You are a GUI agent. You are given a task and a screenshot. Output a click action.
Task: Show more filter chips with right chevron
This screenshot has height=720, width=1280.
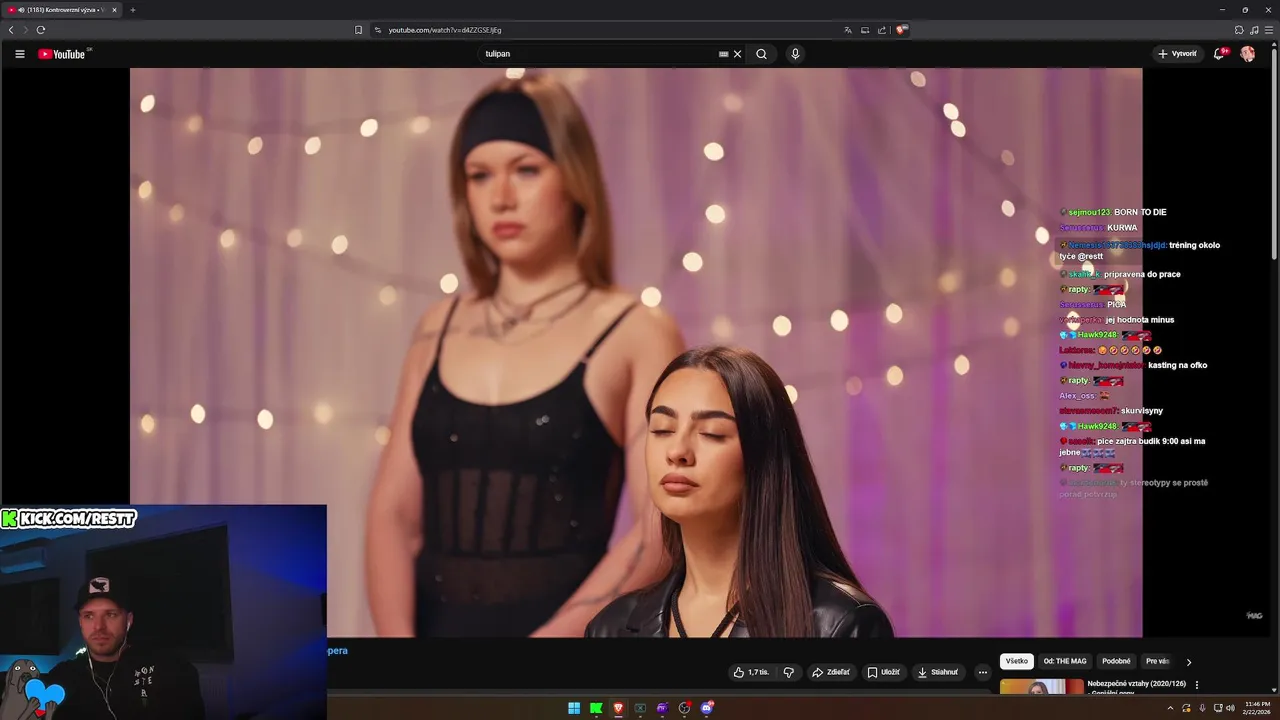(x=1189, y=662)
